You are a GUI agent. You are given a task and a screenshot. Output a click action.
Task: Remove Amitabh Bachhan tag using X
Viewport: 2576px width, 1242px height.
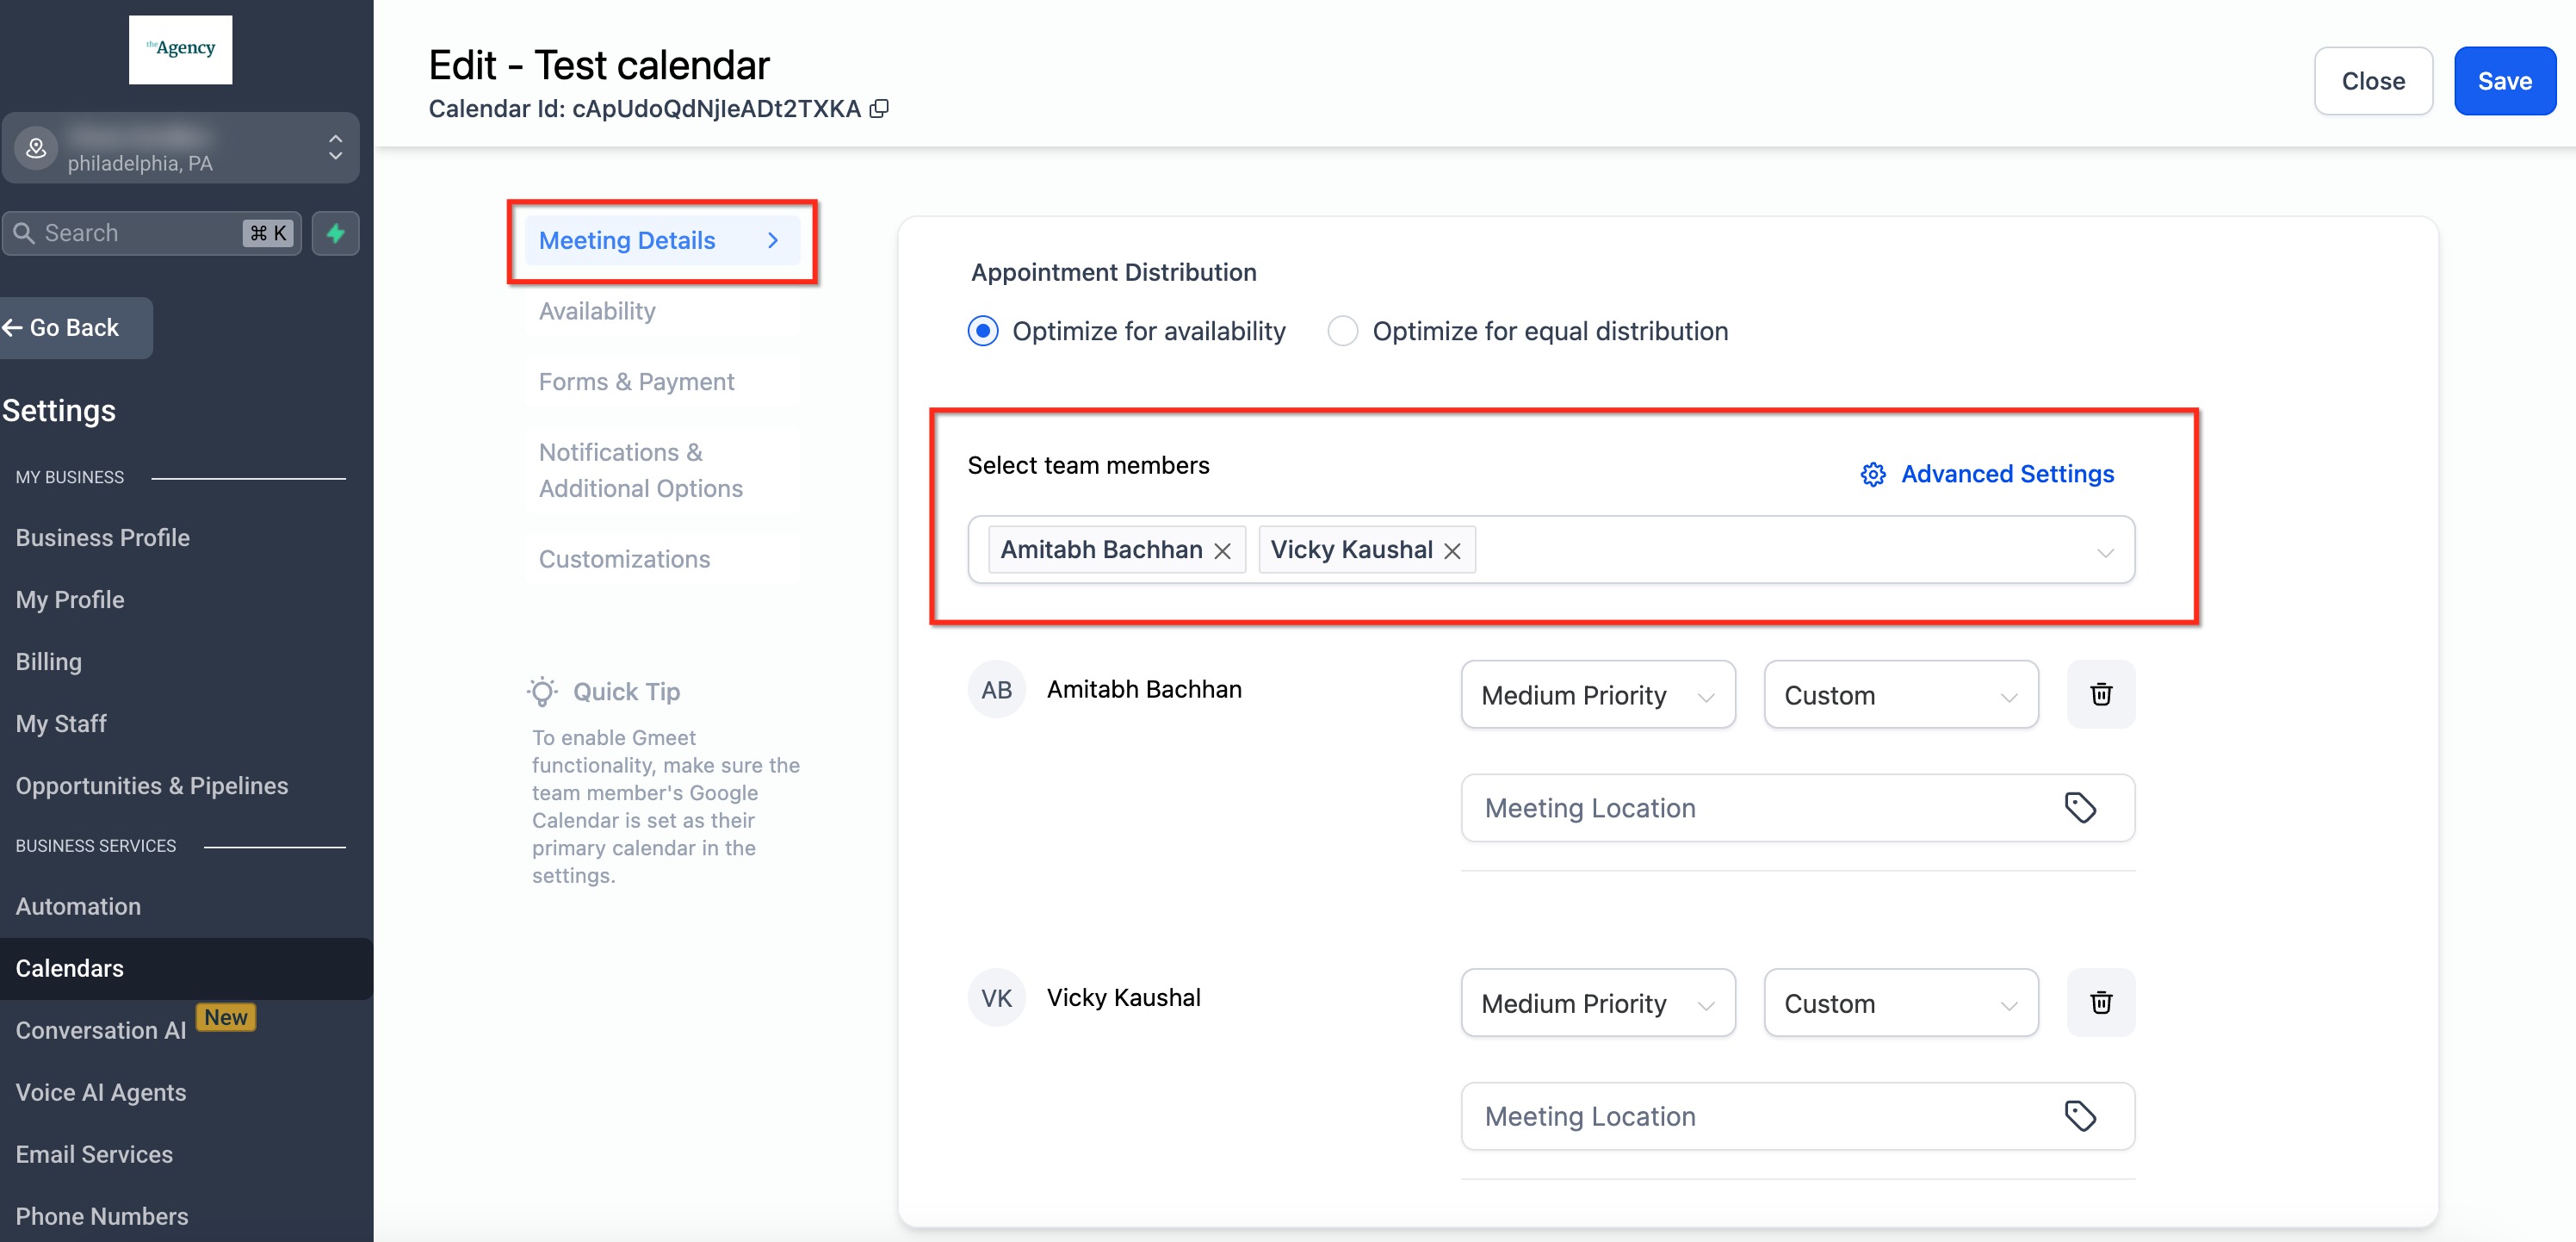pos(1222,551)
